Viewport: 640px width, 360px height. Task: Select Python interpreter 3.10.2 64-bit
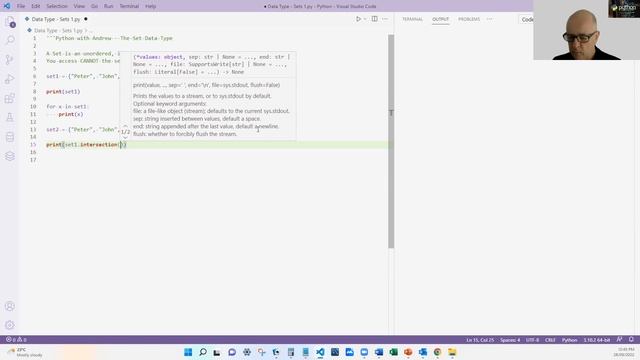pyautogui.click(x=597, y=340)
